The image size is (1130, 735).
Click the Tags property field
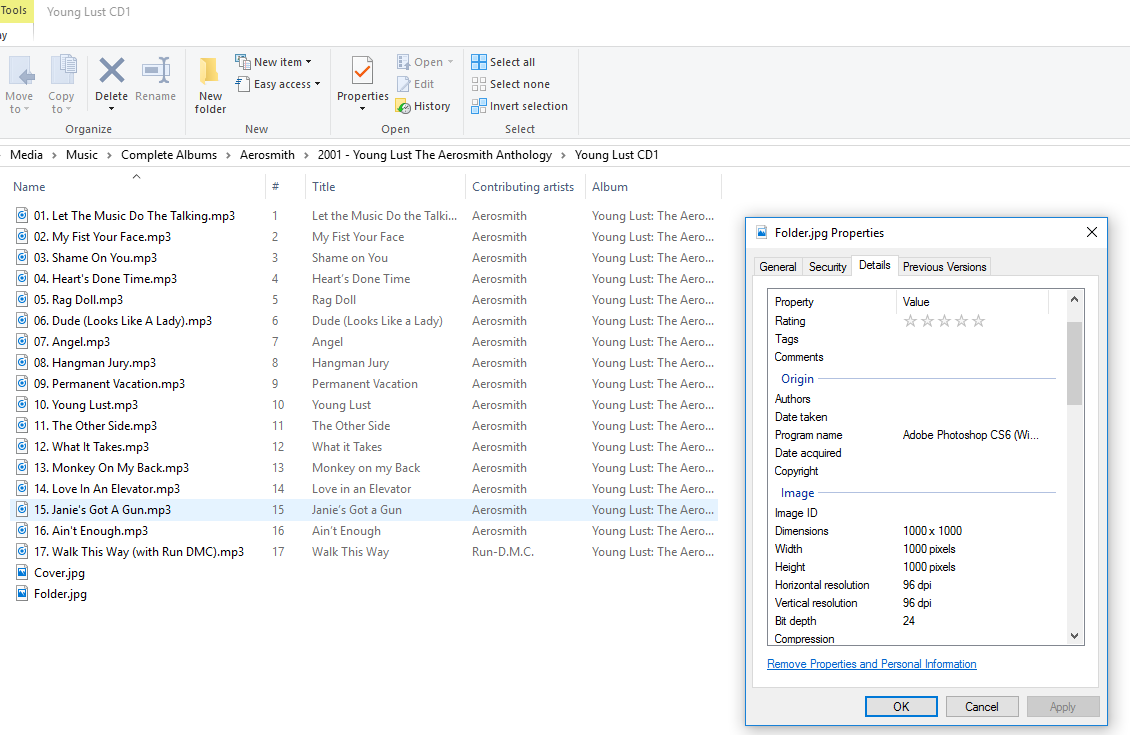pos(915,339)
